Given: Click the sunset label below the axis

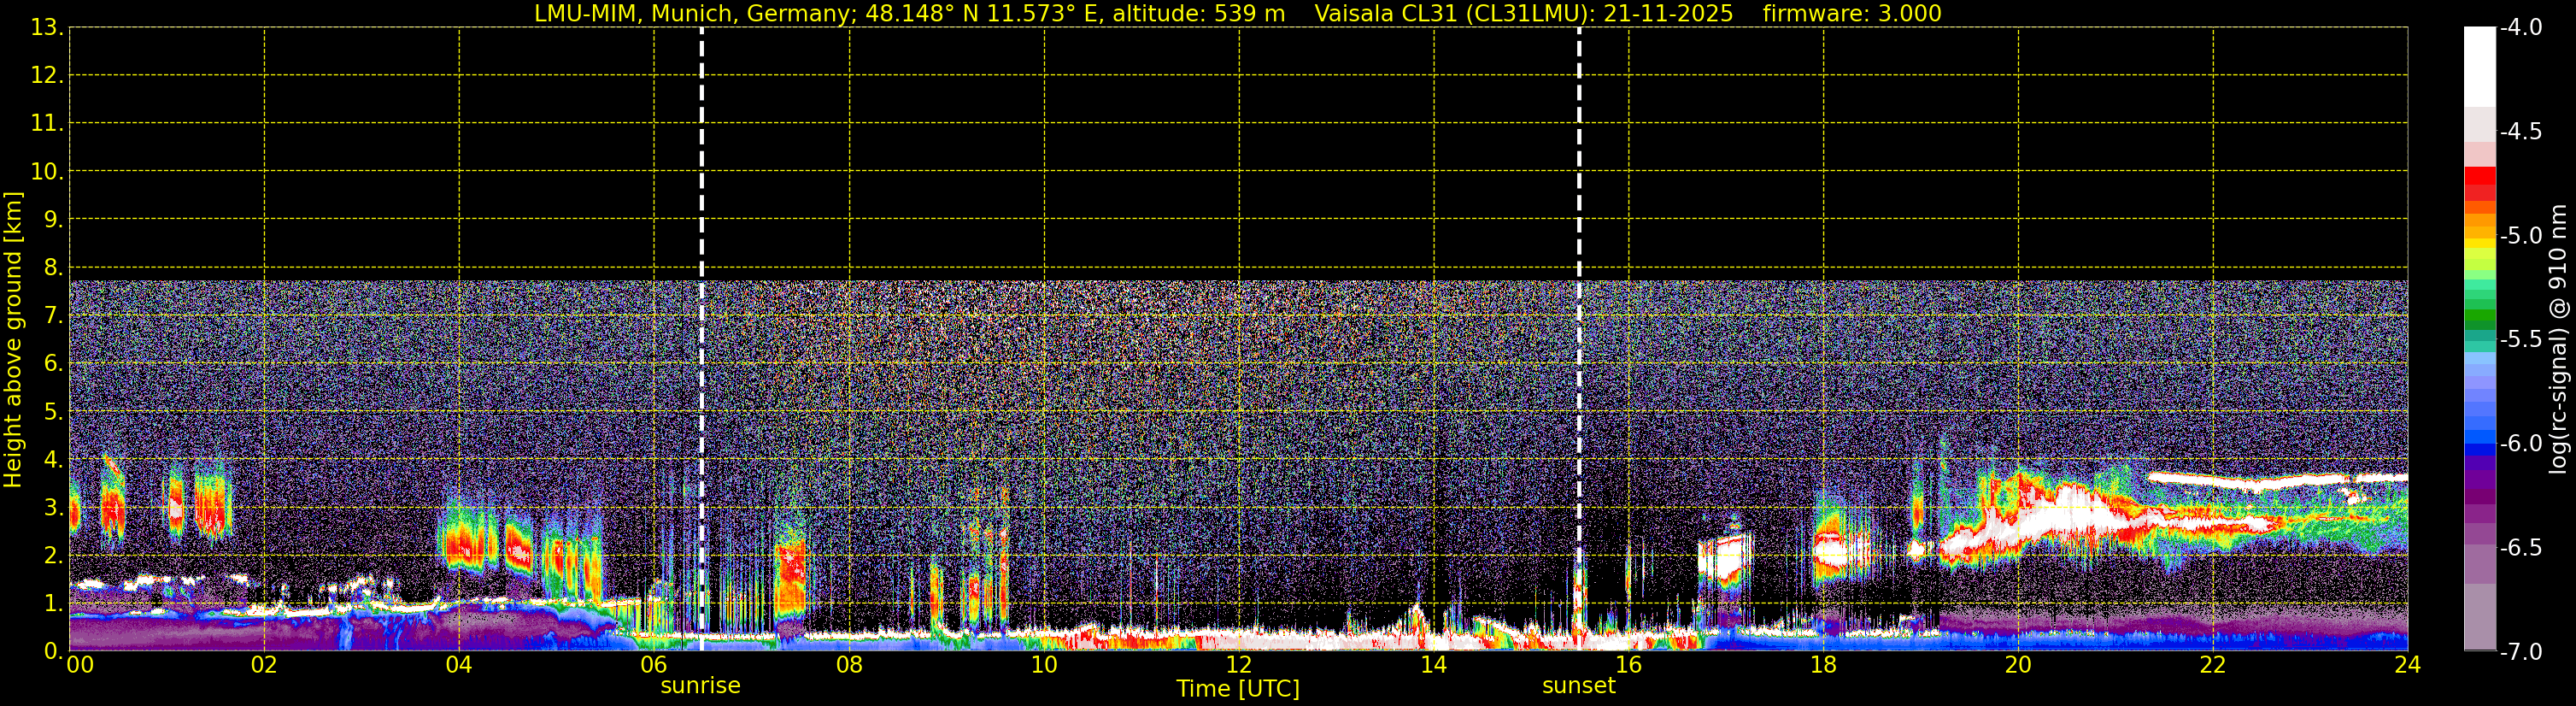Looking at the screenshot, I should pos(1578,685).
